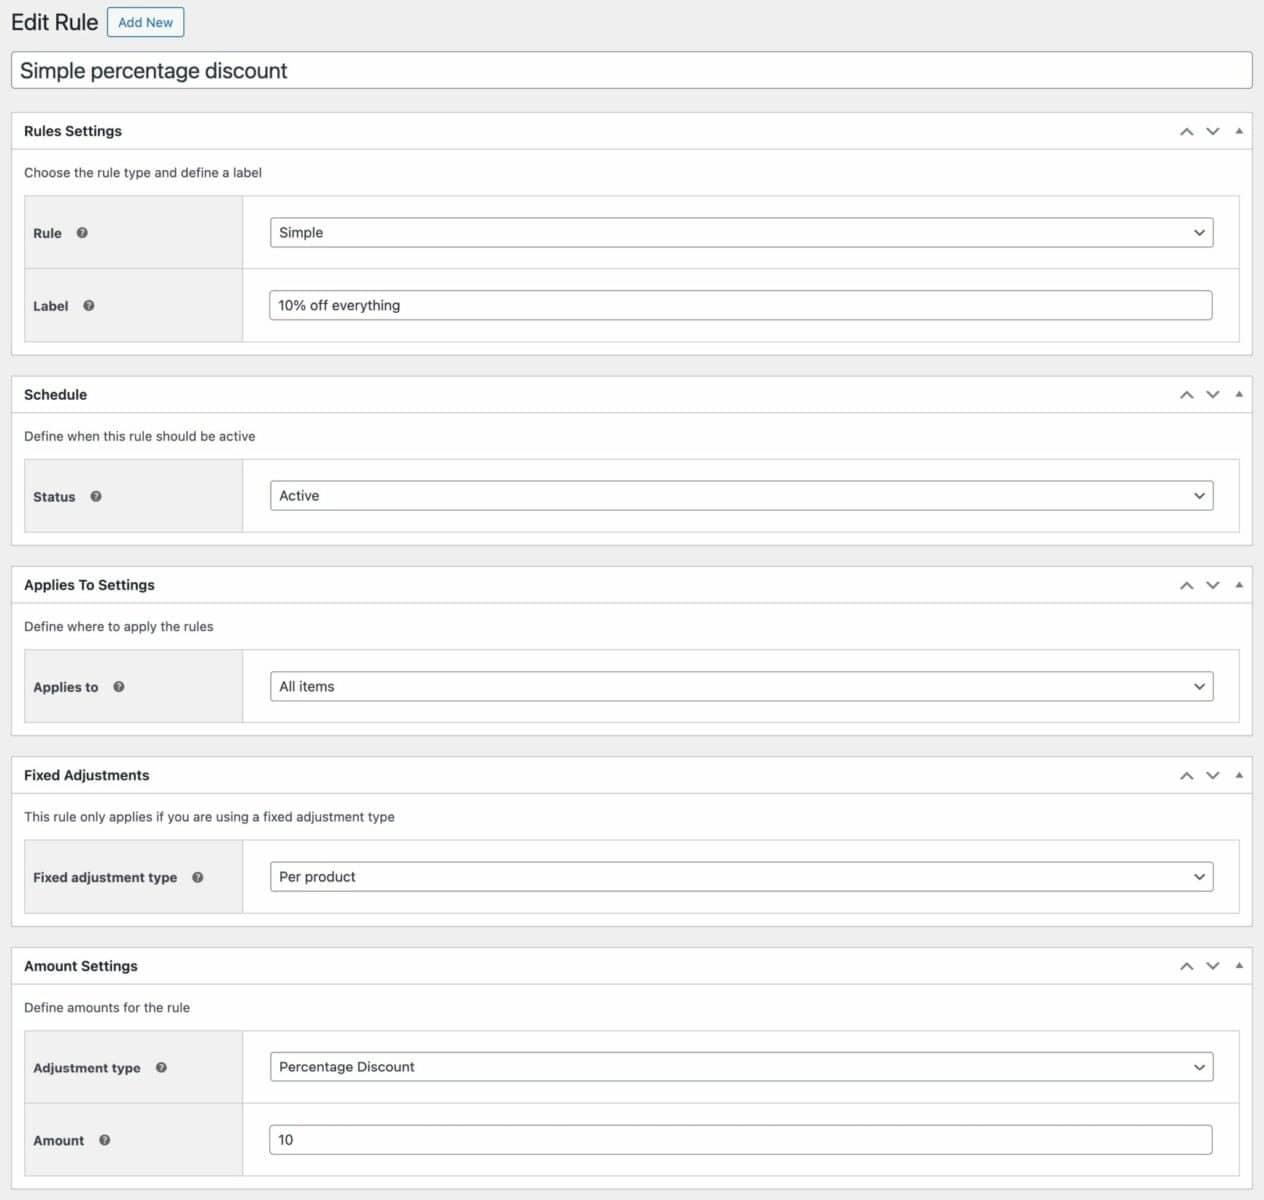
Task: Click 'Choose the rule type and define a label'
Action: 143,173
